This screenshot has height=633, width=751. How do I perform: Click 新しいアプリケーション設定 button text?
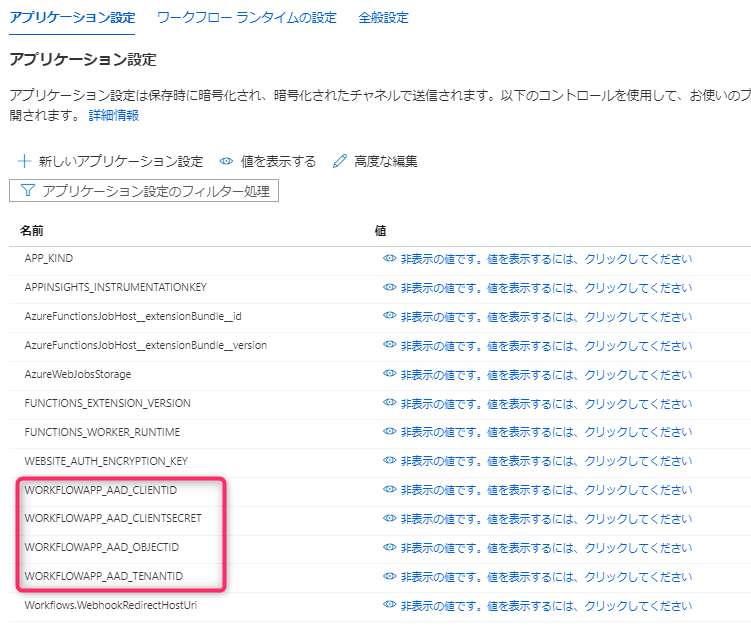[x=121, y=161]
